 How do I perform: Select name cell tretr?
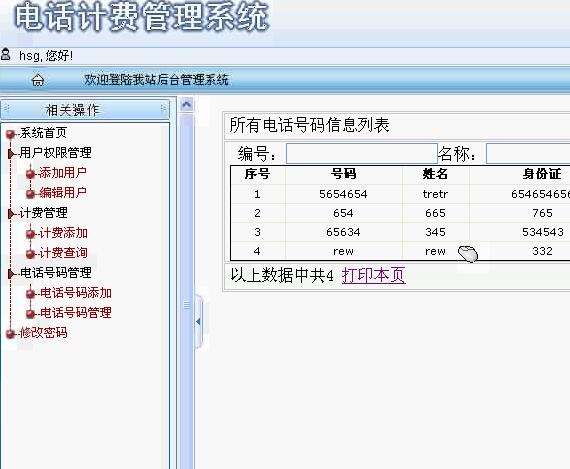[435, 194]
